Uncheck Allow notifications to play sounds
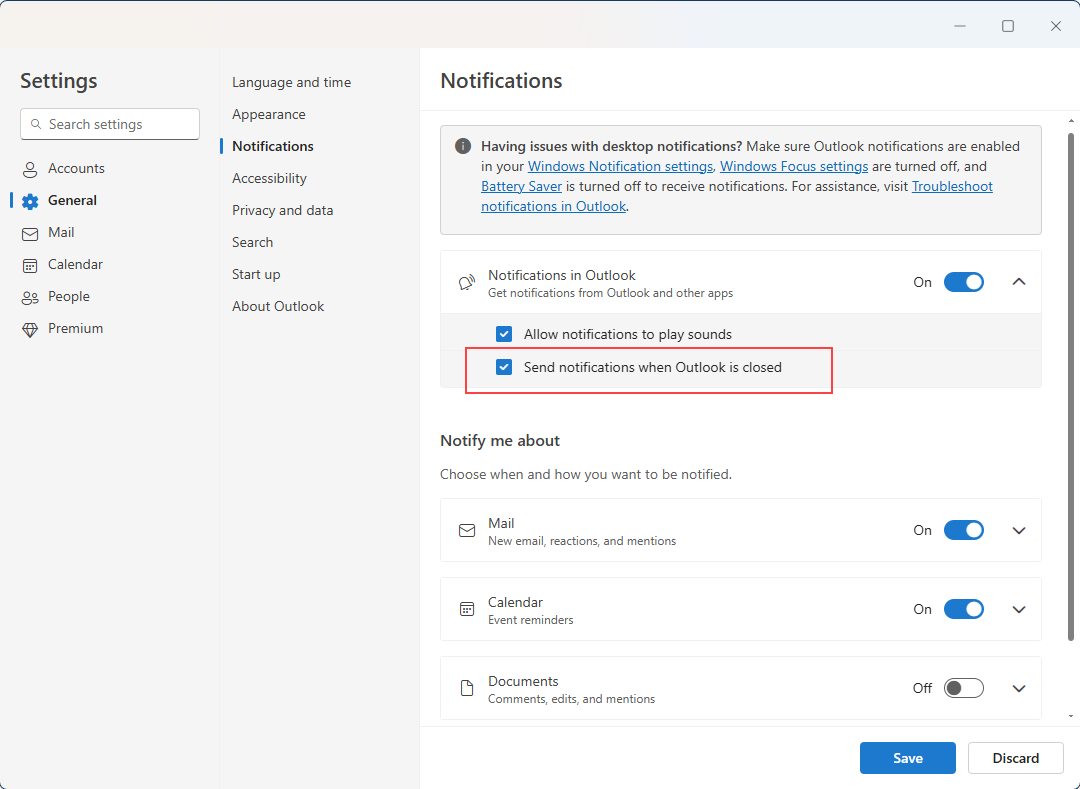This screenshot has width=1080, height=789. pyautogui.click(x=505, y=334)
